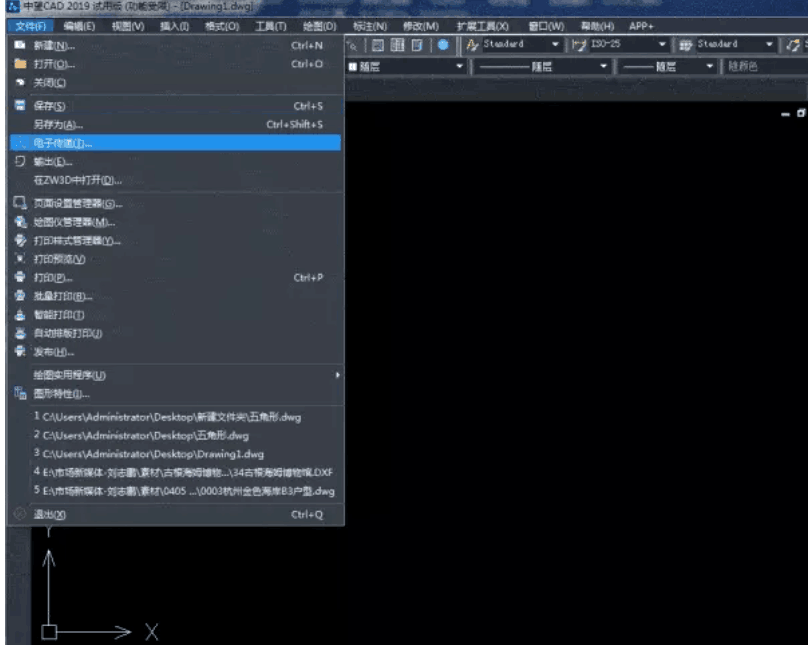The image size is (808, 645).
Task: Click the 打印(P) printer icon
Action: [x=20, y=277]
